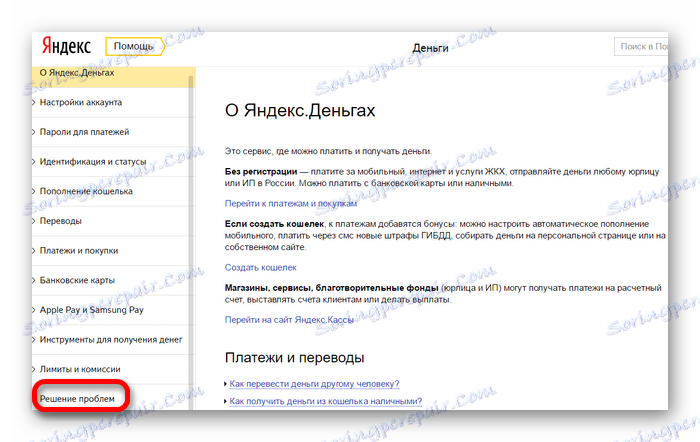Follow link Перейти к платежам и покупкам
This screenshot has width=700, height=442.
291,204
